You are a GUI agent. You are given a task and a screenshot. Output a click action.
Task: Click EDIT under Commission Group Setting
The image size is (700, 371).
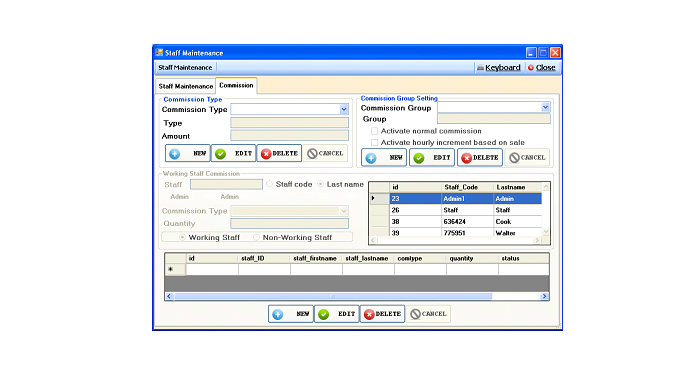point(432,158)
